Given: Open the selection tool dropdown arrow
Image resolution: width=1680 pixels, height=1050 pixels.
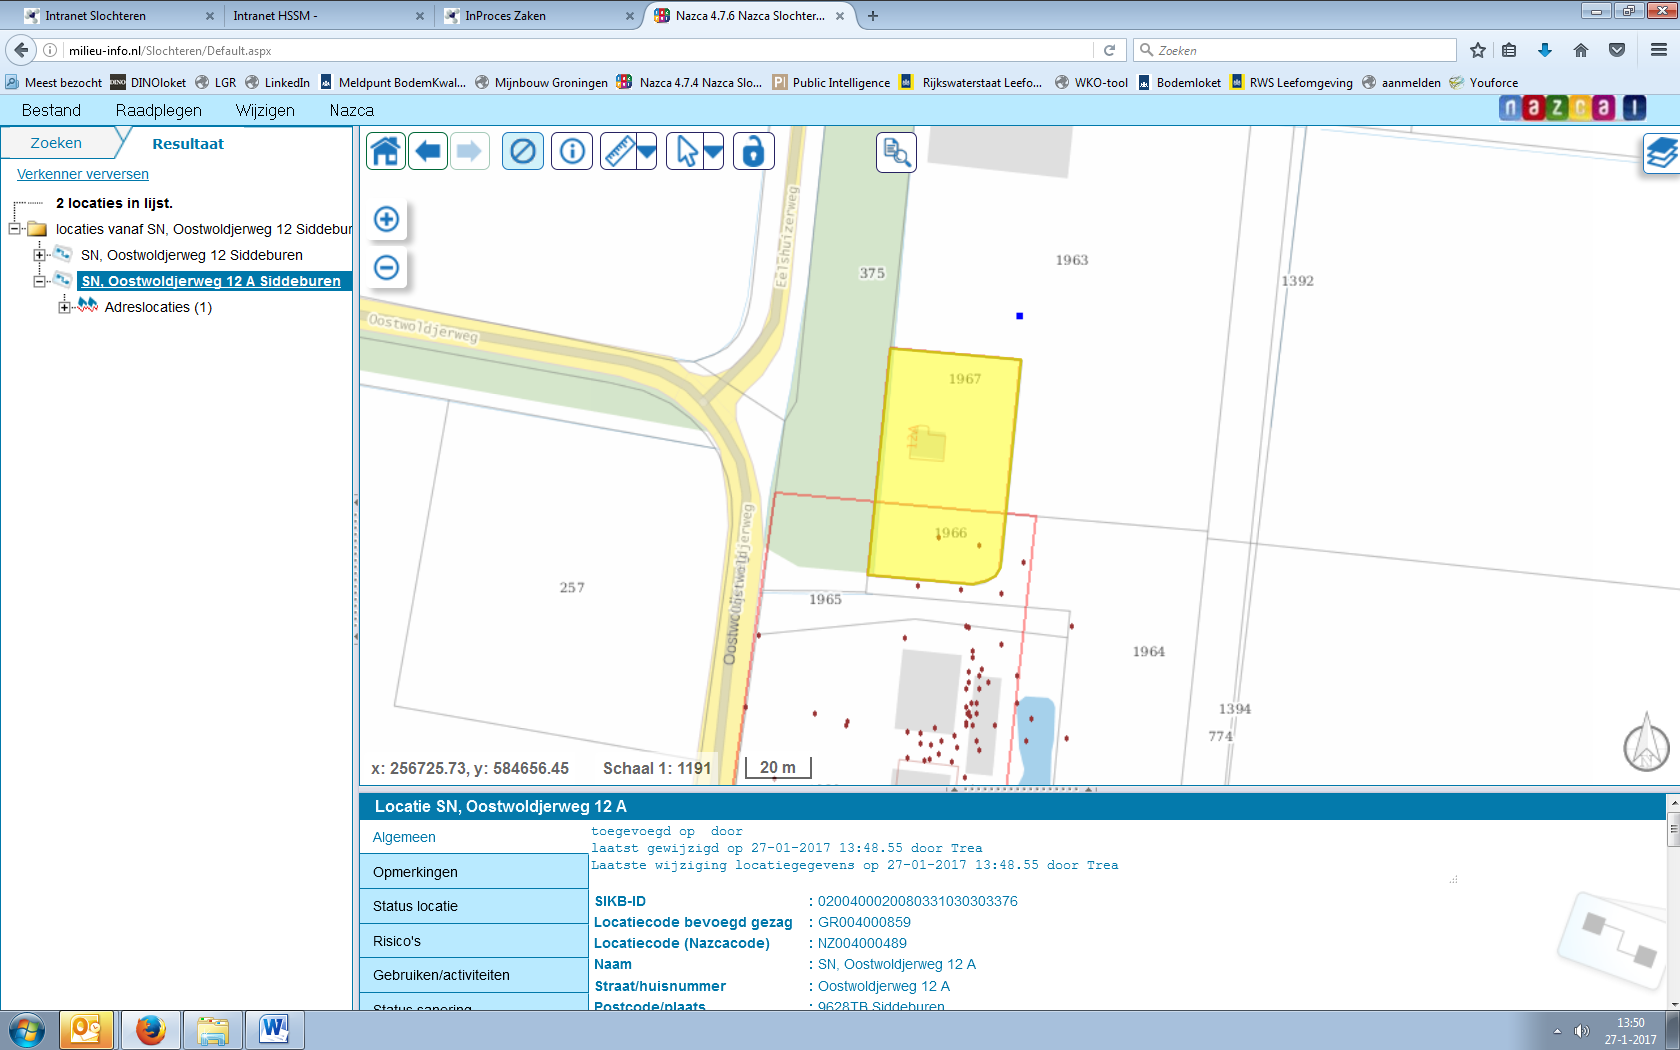Looking at the screenshot, I should click(714, 152).
